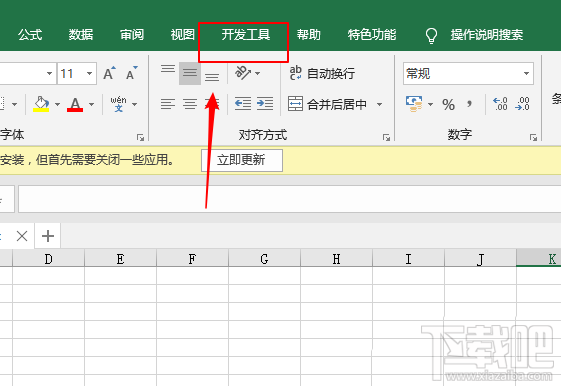The width and height of the screenshot is (561, 386).
Task: Align text left
Action: coord(168,104)
